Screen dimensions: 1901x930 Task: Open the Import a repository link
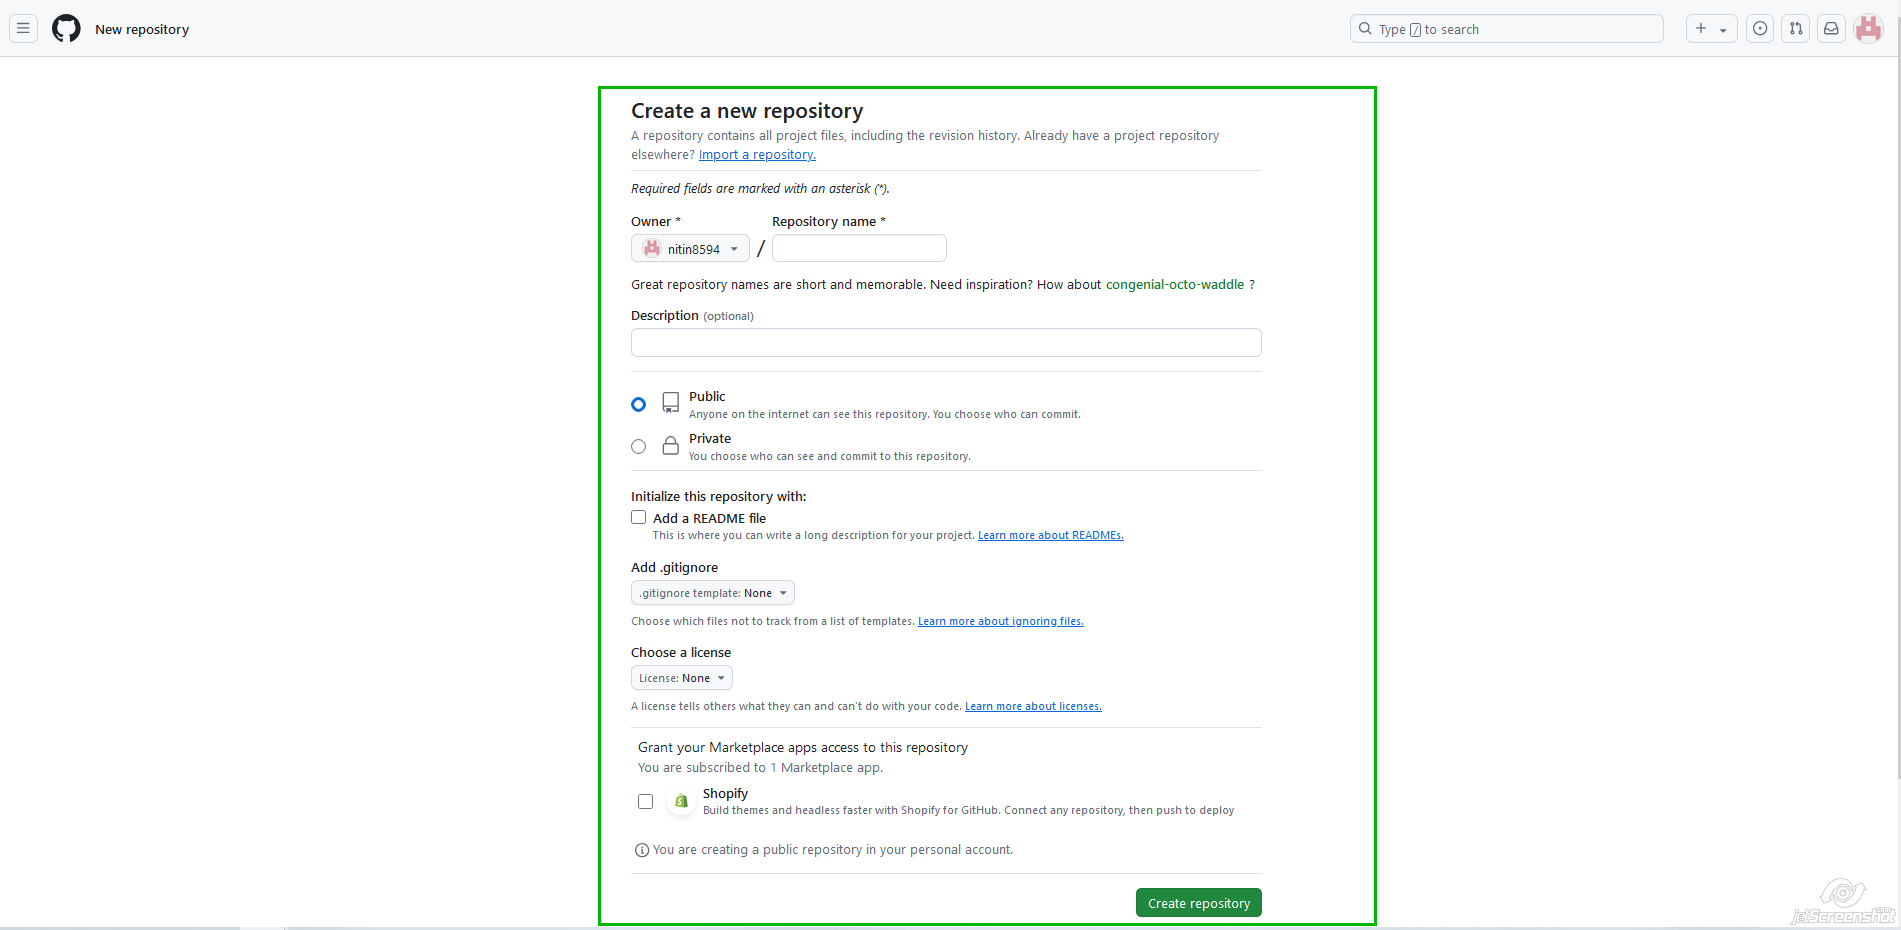(x=757, y=155)
